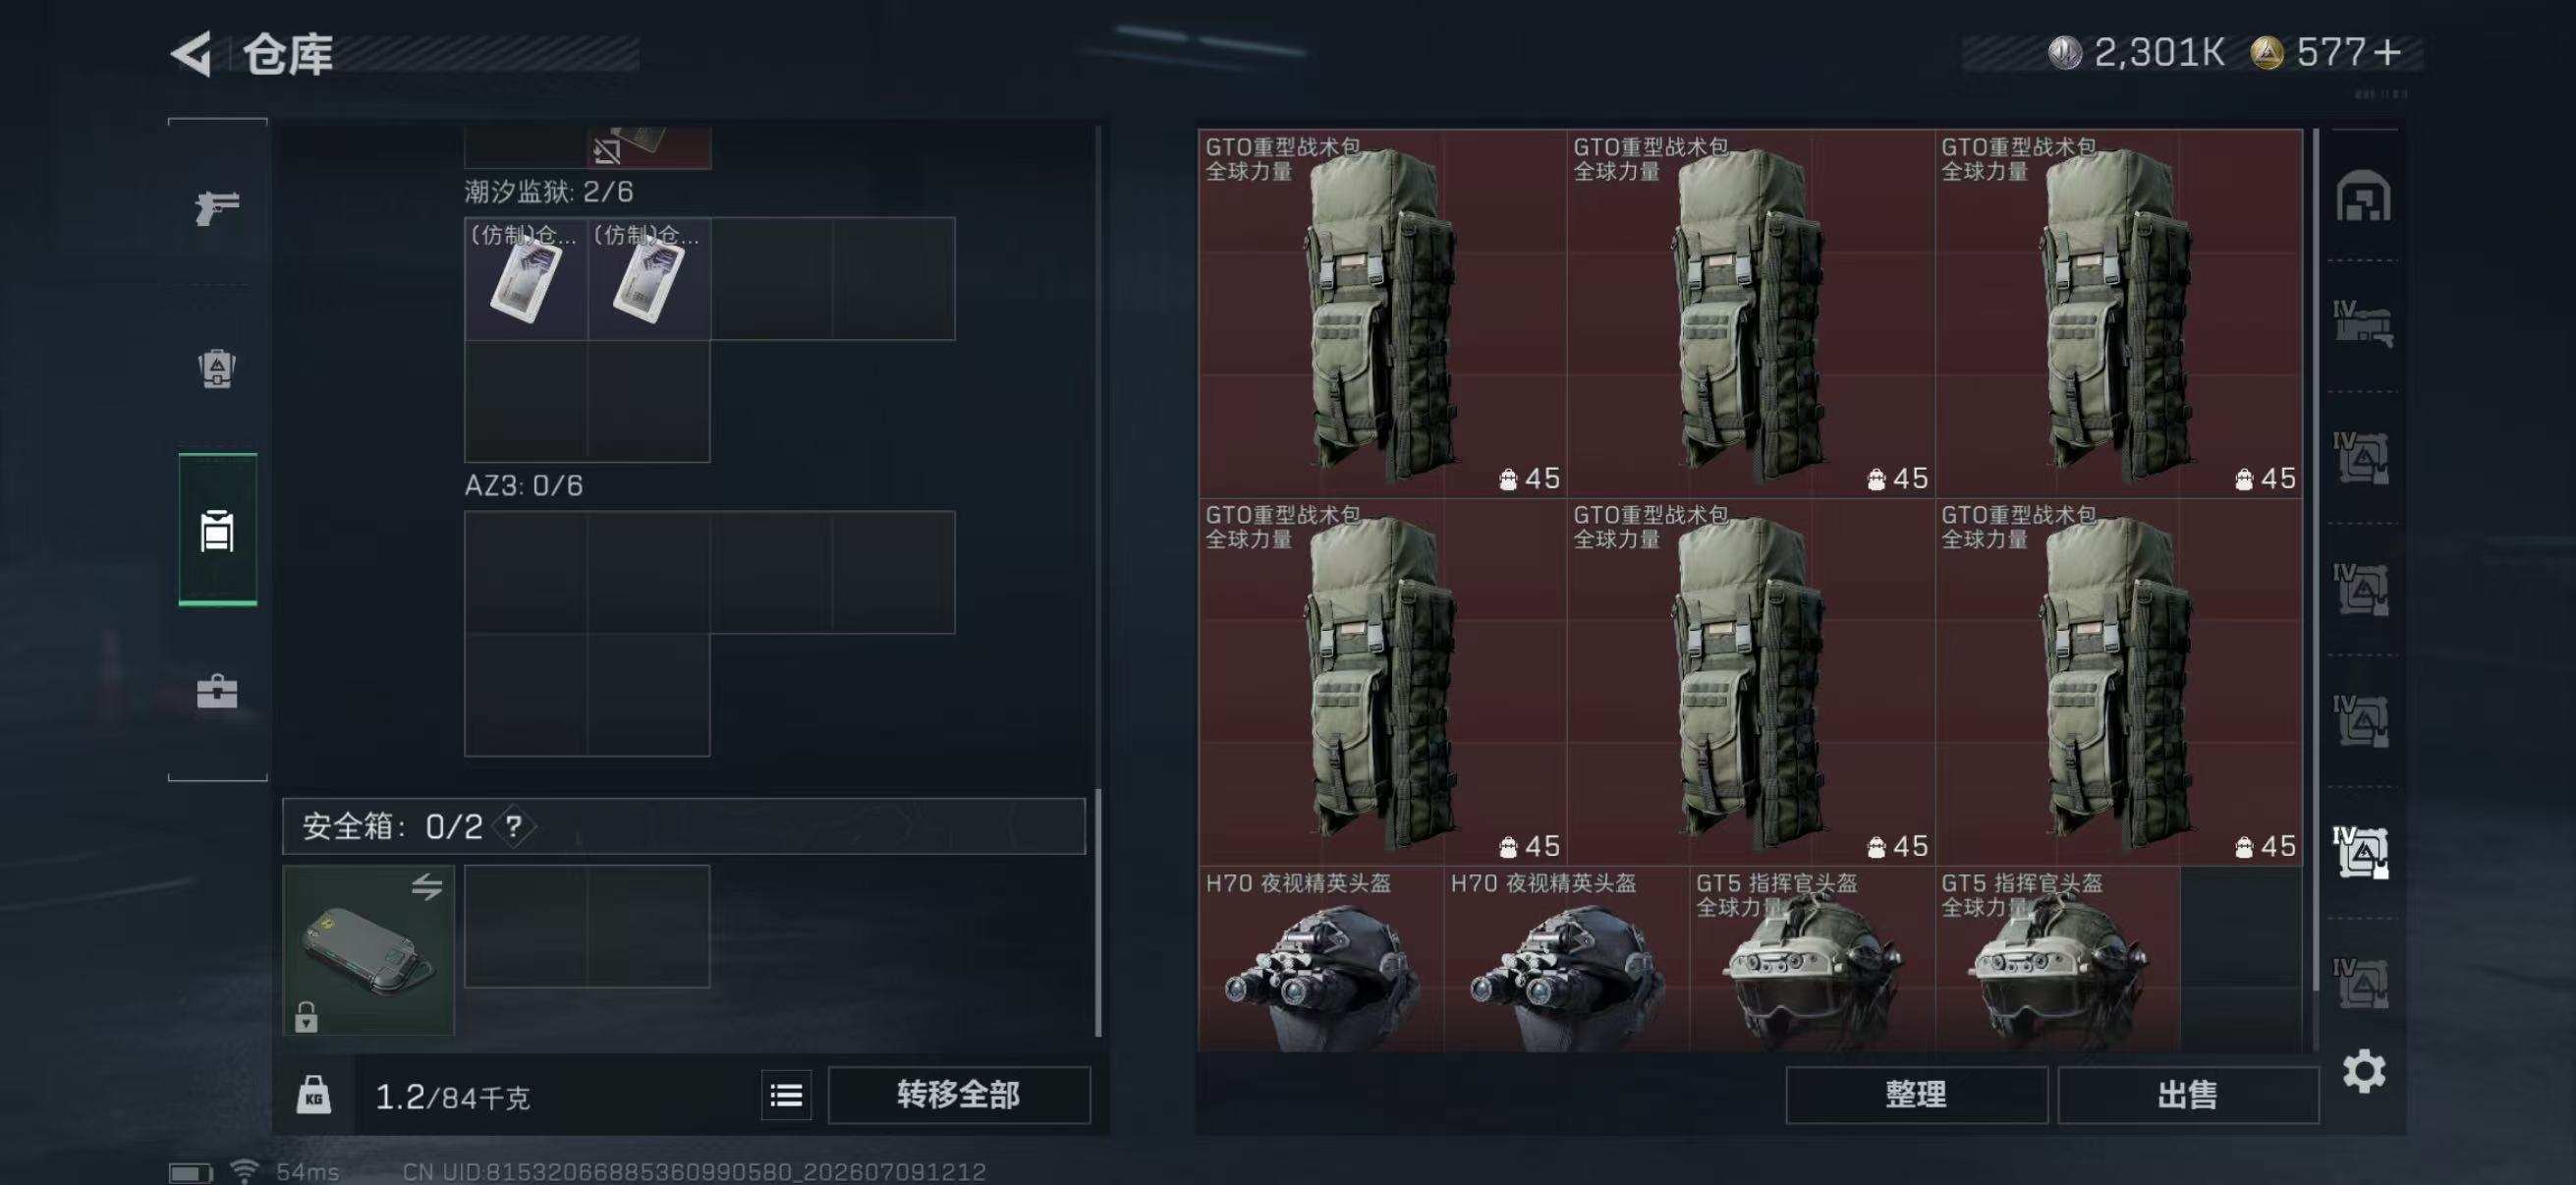
Task: Open the briefcase category in left sidebar
Action: tap(217, 691)
